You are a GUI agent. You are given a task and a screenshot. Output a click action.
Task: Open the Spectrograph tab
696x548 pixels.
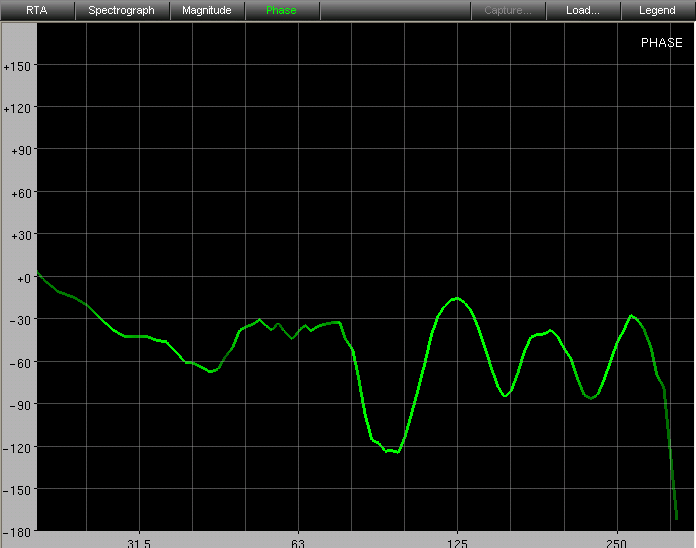[x=122, y=10]
